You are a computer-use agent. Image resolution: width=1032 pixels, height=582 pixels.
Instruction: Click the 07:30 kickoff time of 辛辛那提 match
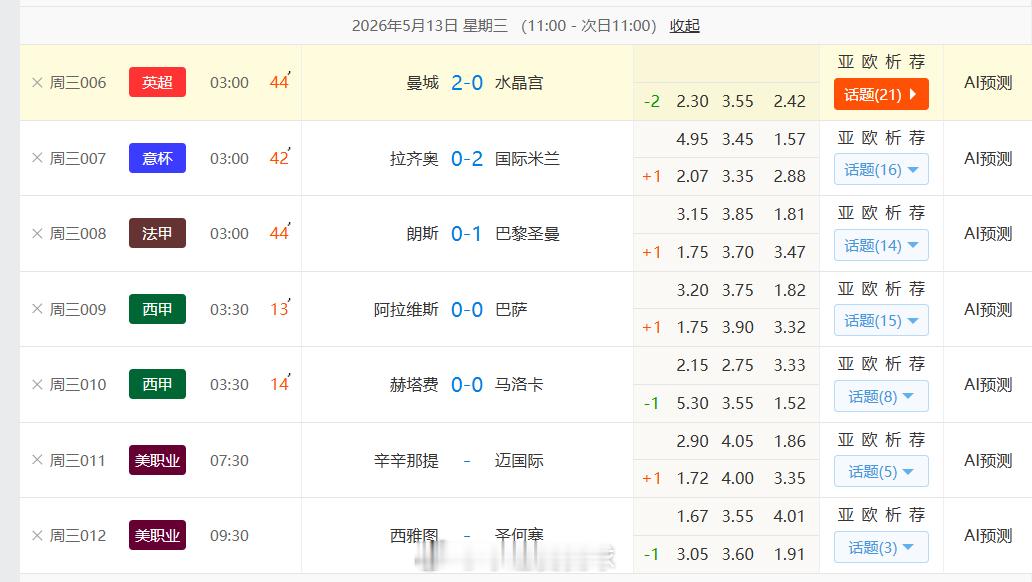pos(229,460)
